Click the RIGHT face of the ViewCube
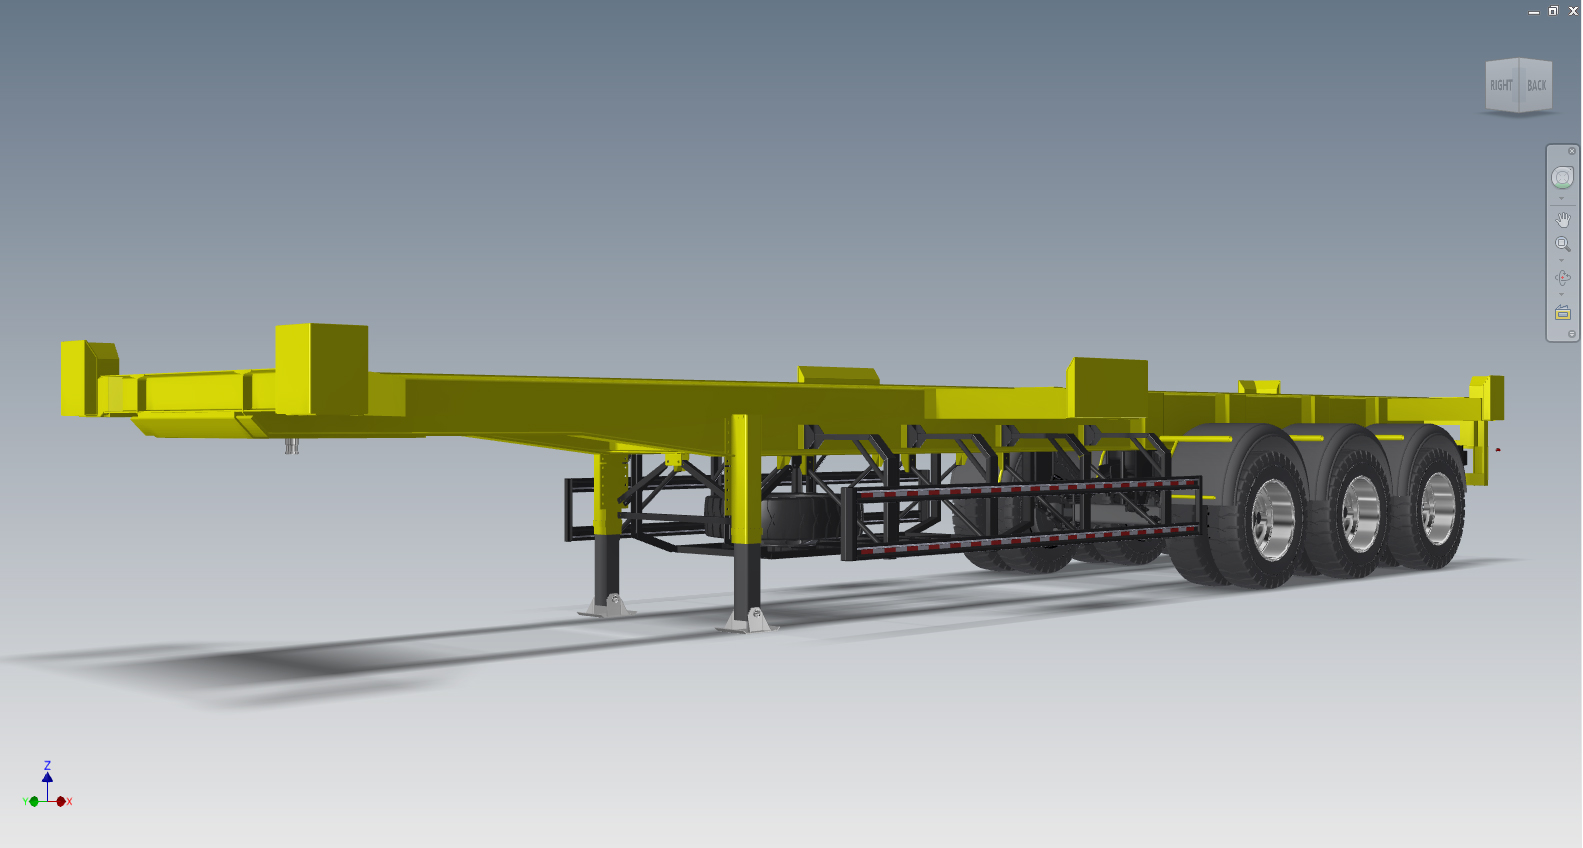Image resolution: width=1583 pixels, height=848 pixels. [x=1501, y=86]
